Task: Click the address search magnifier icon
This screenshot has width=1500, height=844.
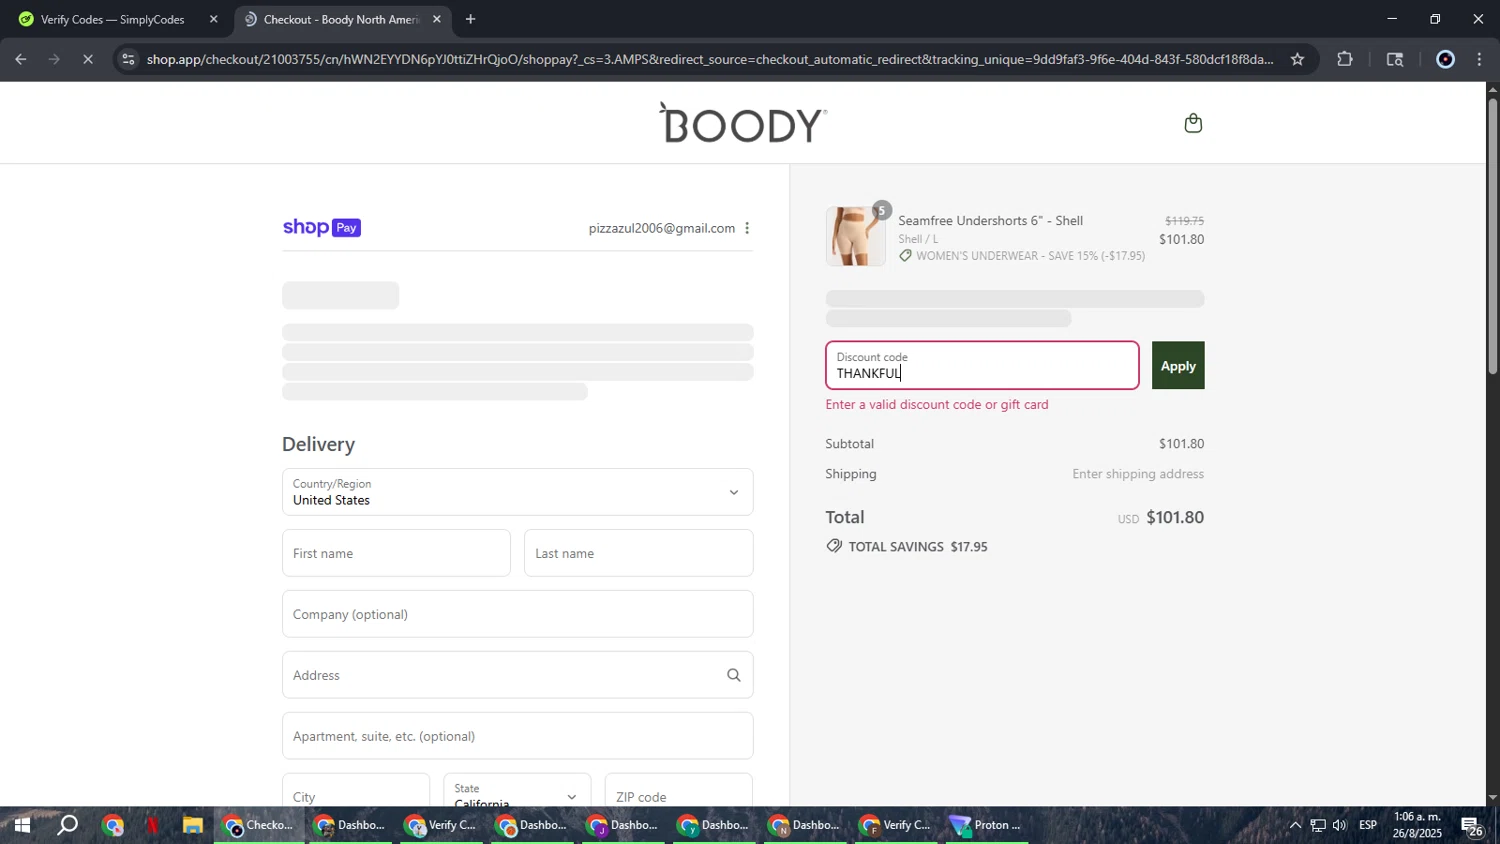Action: pyautogui.click(x=733, y=675)
